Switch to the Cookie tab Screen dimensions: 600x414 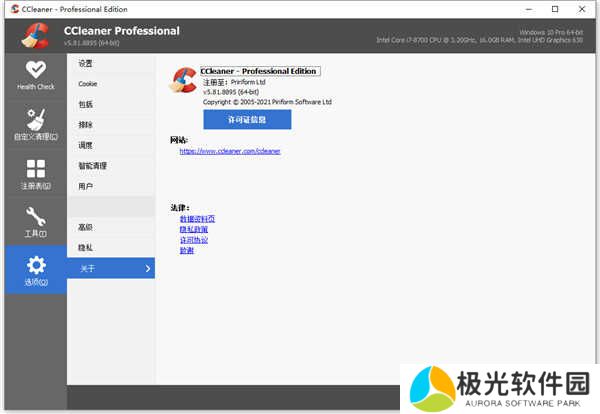(88, 84)
